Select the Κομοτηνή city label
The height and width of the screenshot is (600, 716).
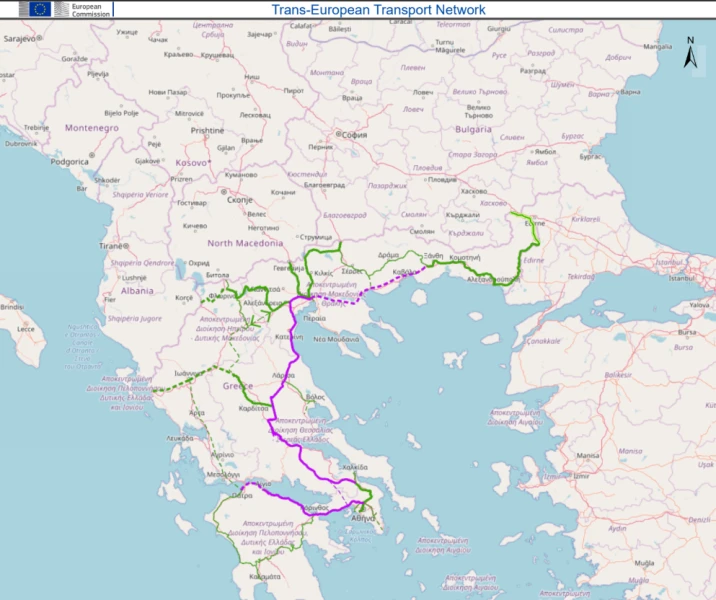click(465, 258)
